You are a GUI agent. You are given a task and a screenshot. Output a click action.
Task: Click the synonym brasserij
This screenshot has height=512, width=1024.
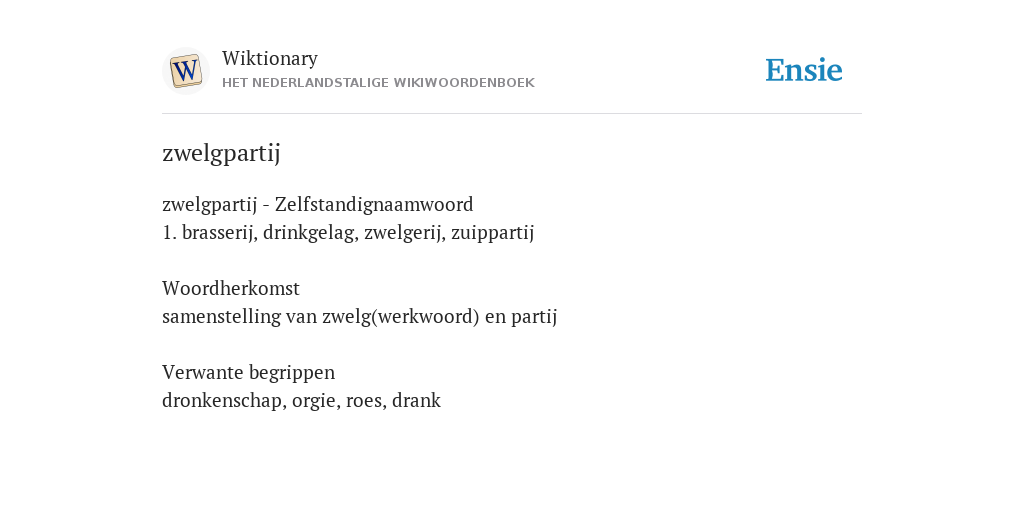(219, 233)
